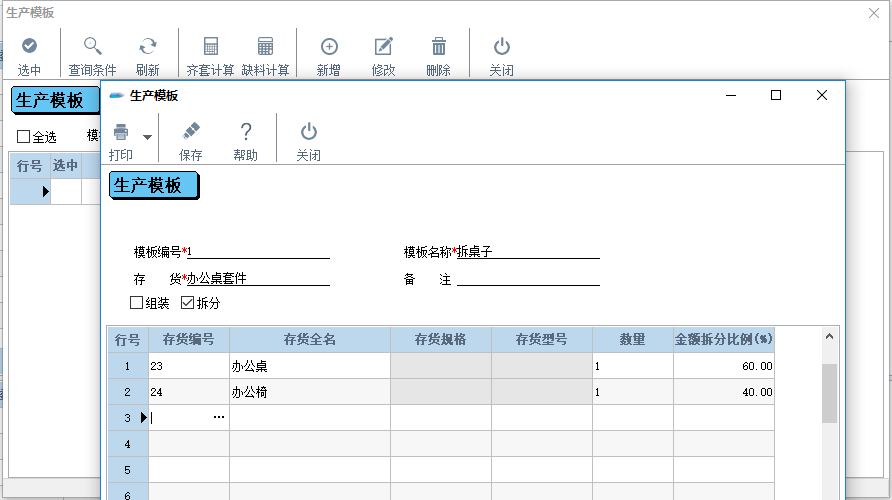The image size is (892, 500).
Task: Click 打印 printer icon in dialog
Action: [121, 132]
